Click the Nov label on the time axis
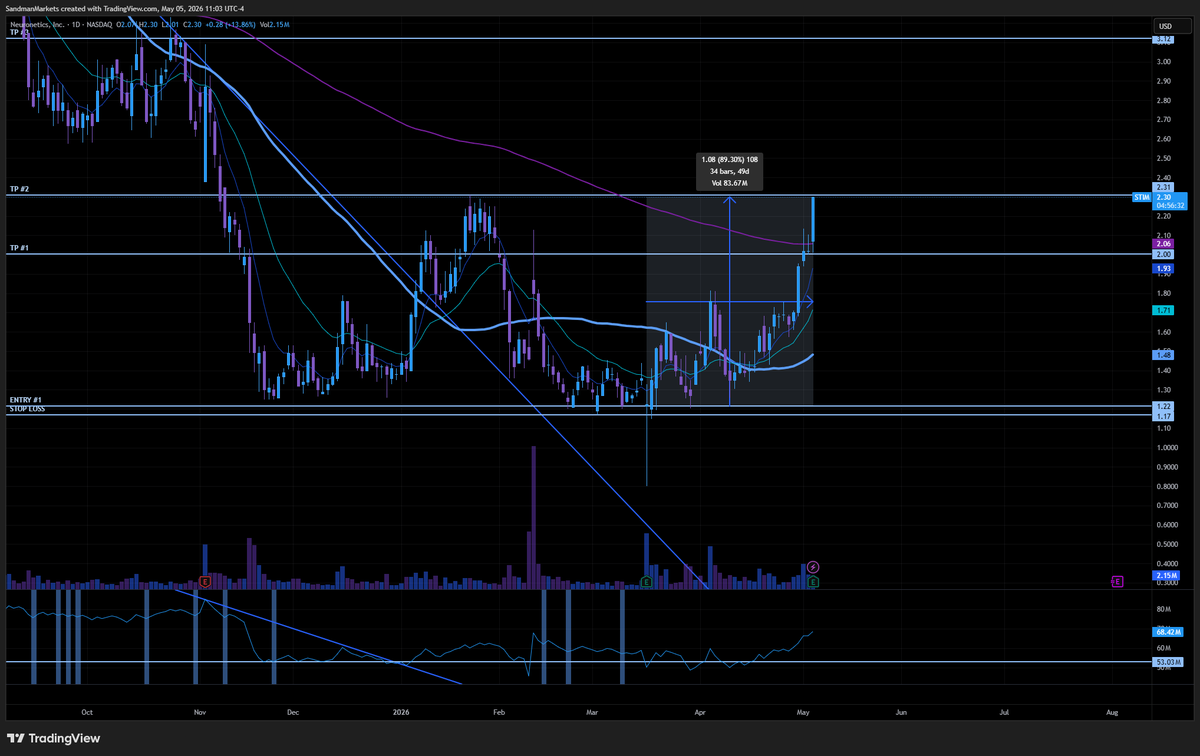 pyautogui.click(x=200, y=713)
